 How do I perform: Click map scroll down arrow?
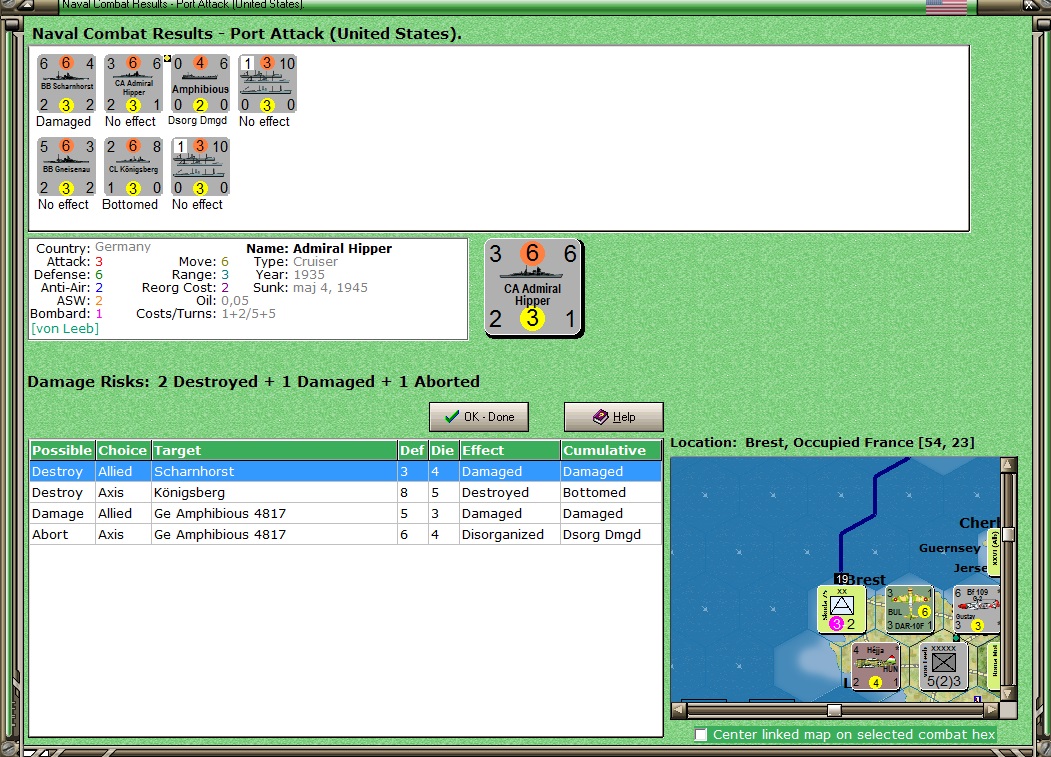click(1008, 693)
